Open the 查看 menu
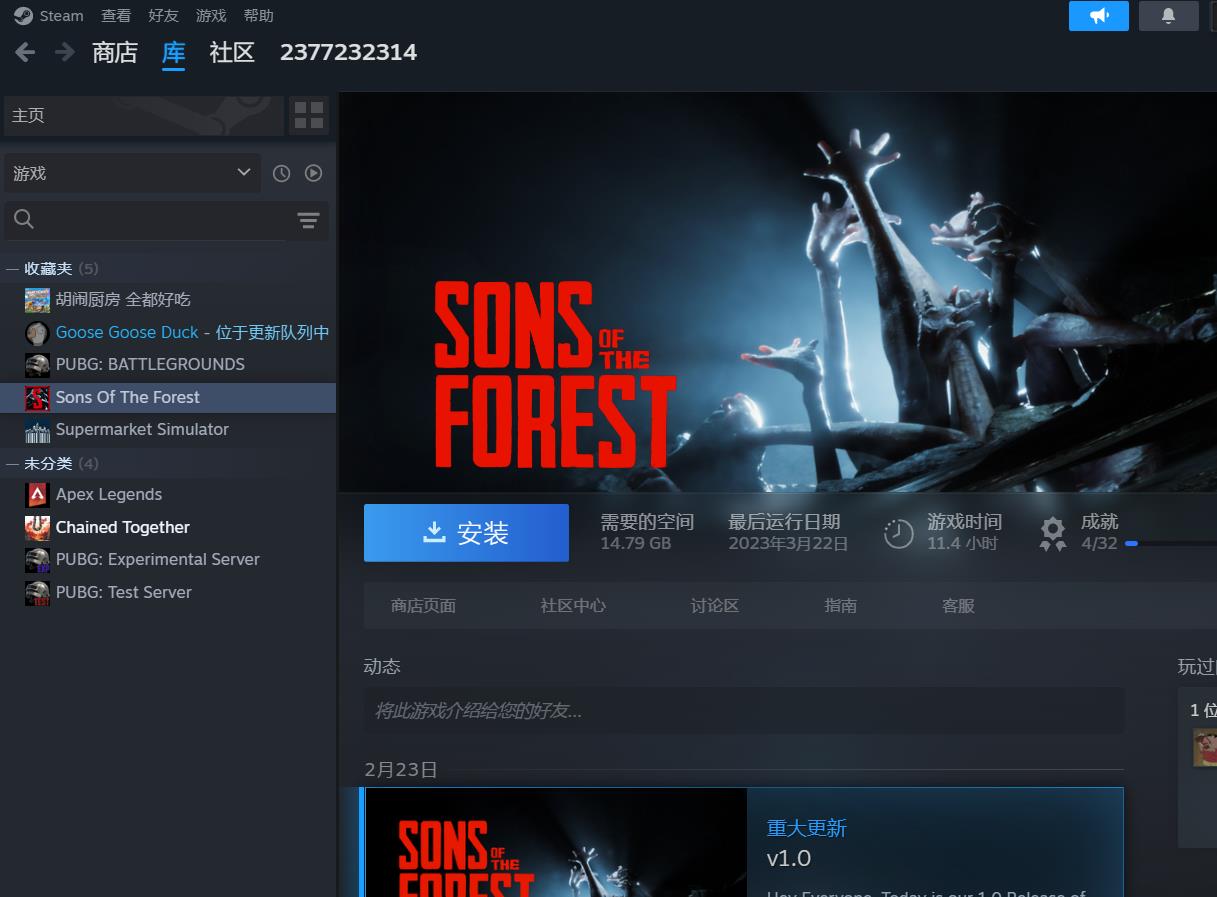 tap(116, 16)
